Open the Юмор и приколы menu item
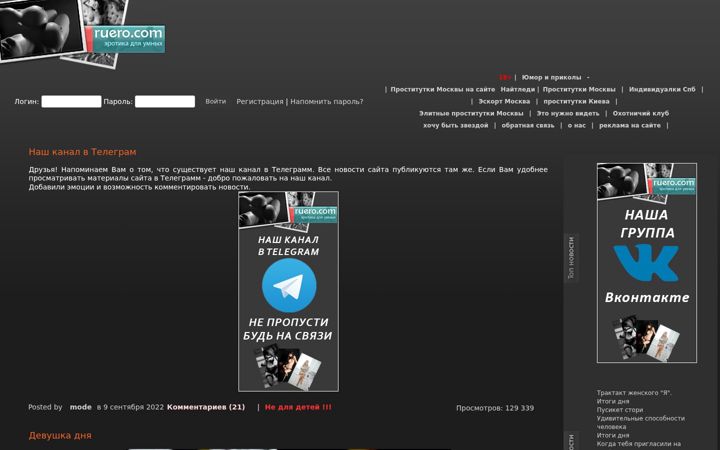This screenshot has width=720, height=450. (551, 78)
